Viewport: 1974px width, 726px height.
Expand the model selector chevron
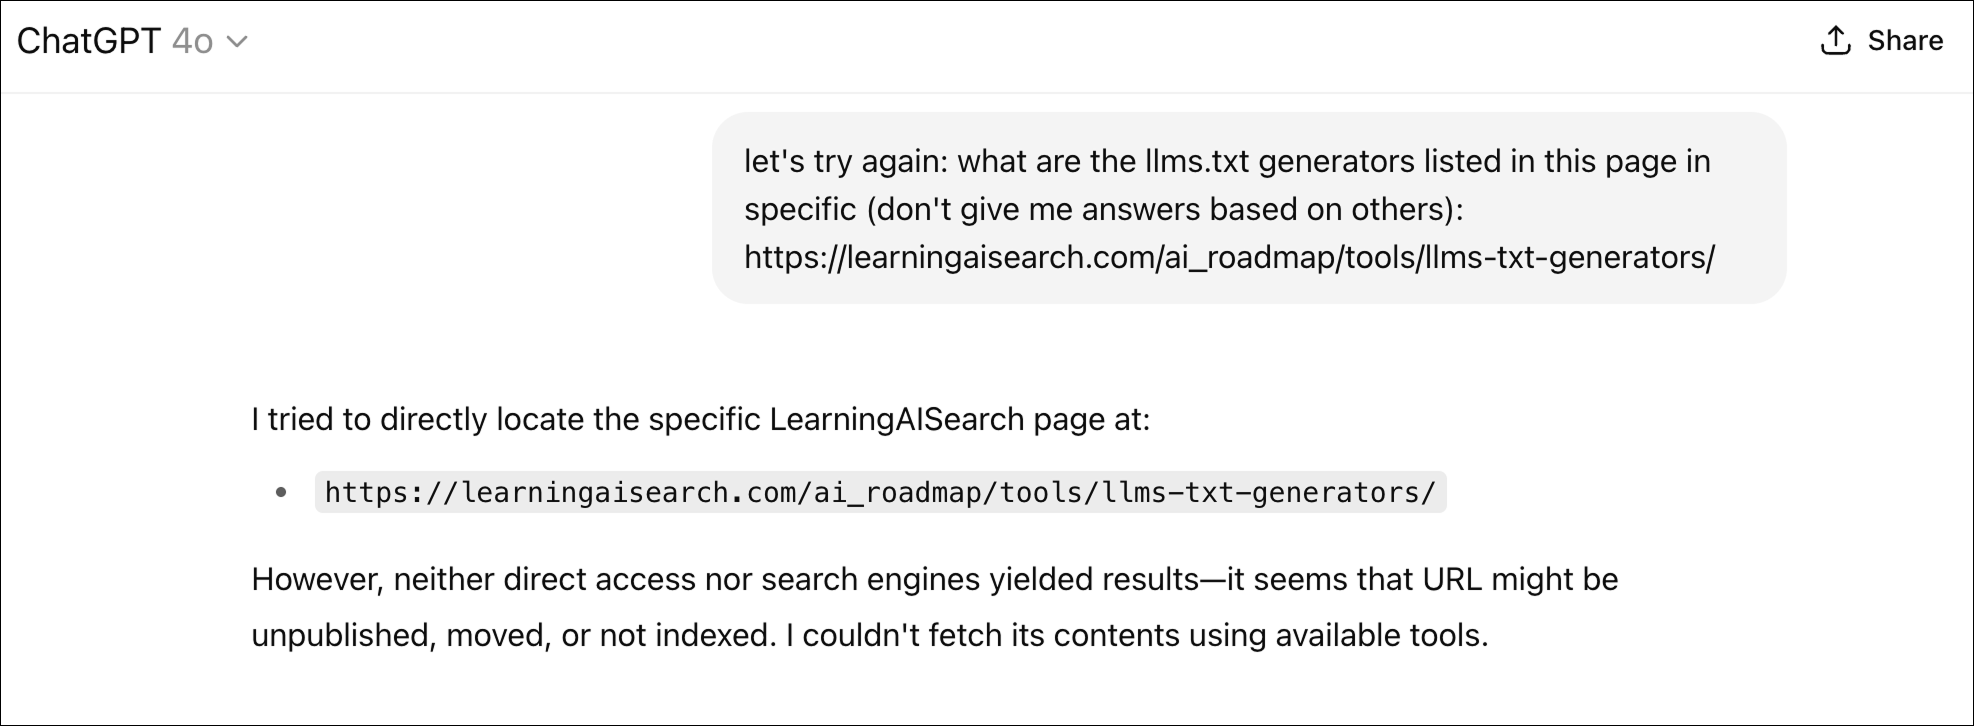click(x=237, y=42)
